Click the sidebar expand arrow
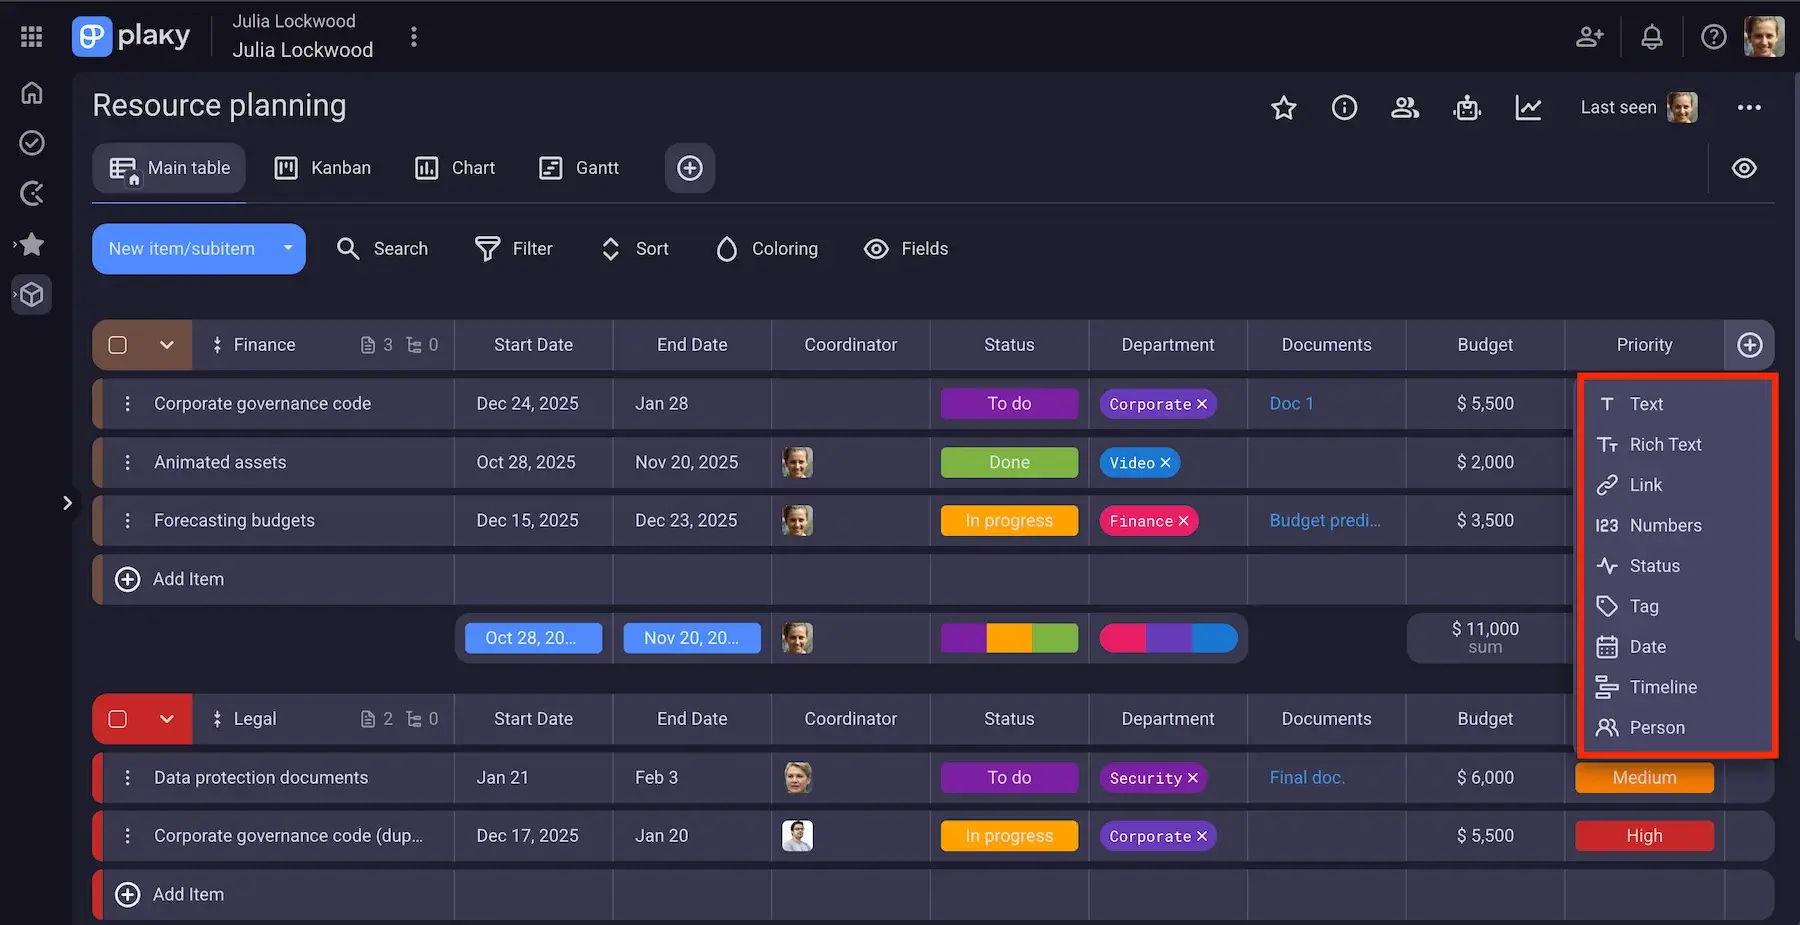 point(68,503)
